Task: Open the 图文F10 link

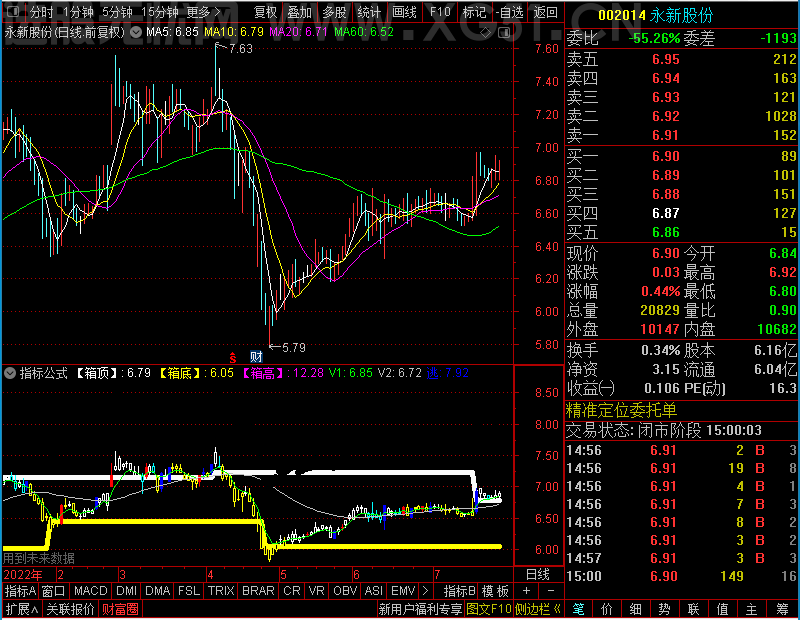Action: point(489,609)
